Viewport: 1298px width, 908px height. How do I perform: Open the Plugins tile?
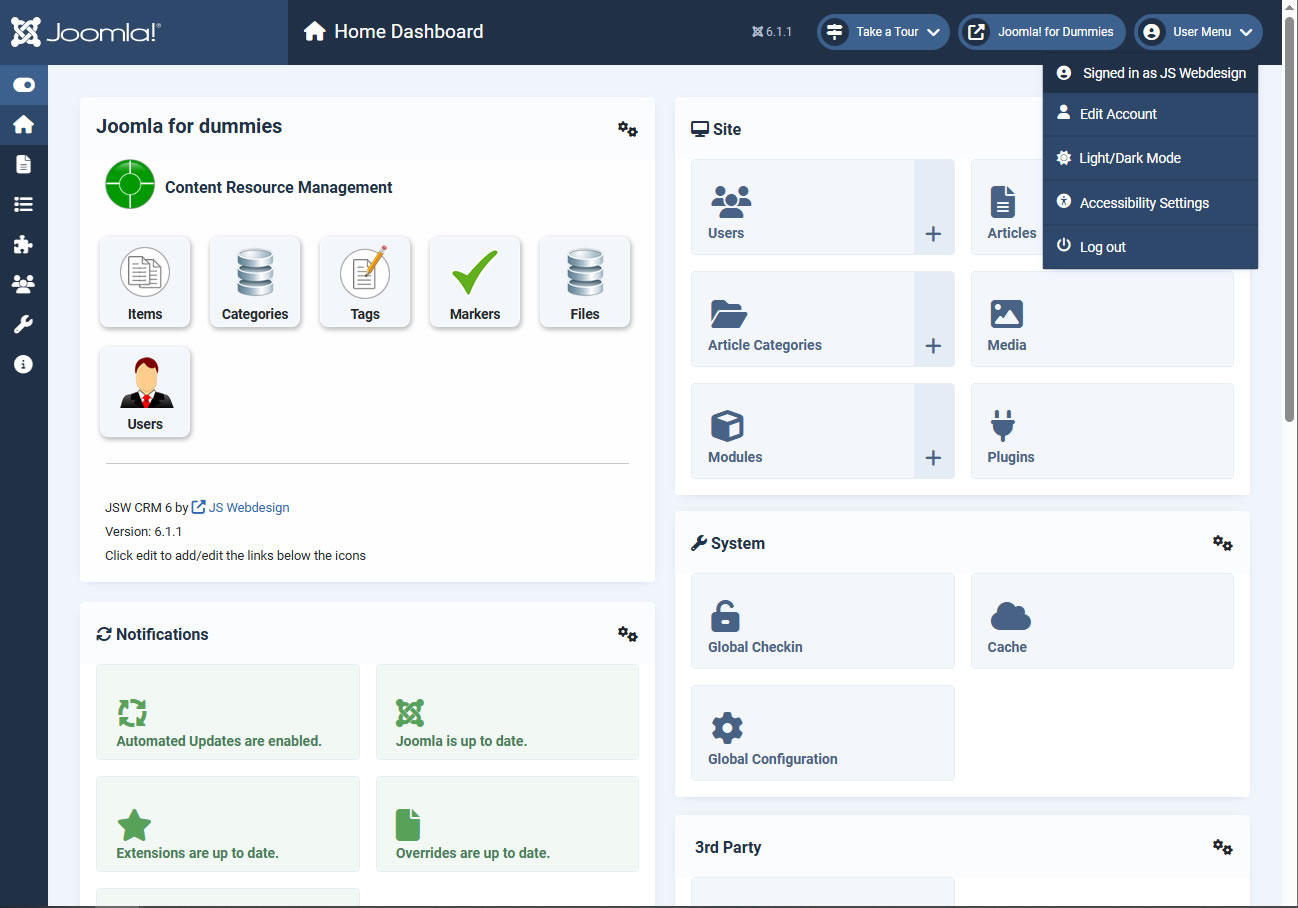coord(1102,431)
